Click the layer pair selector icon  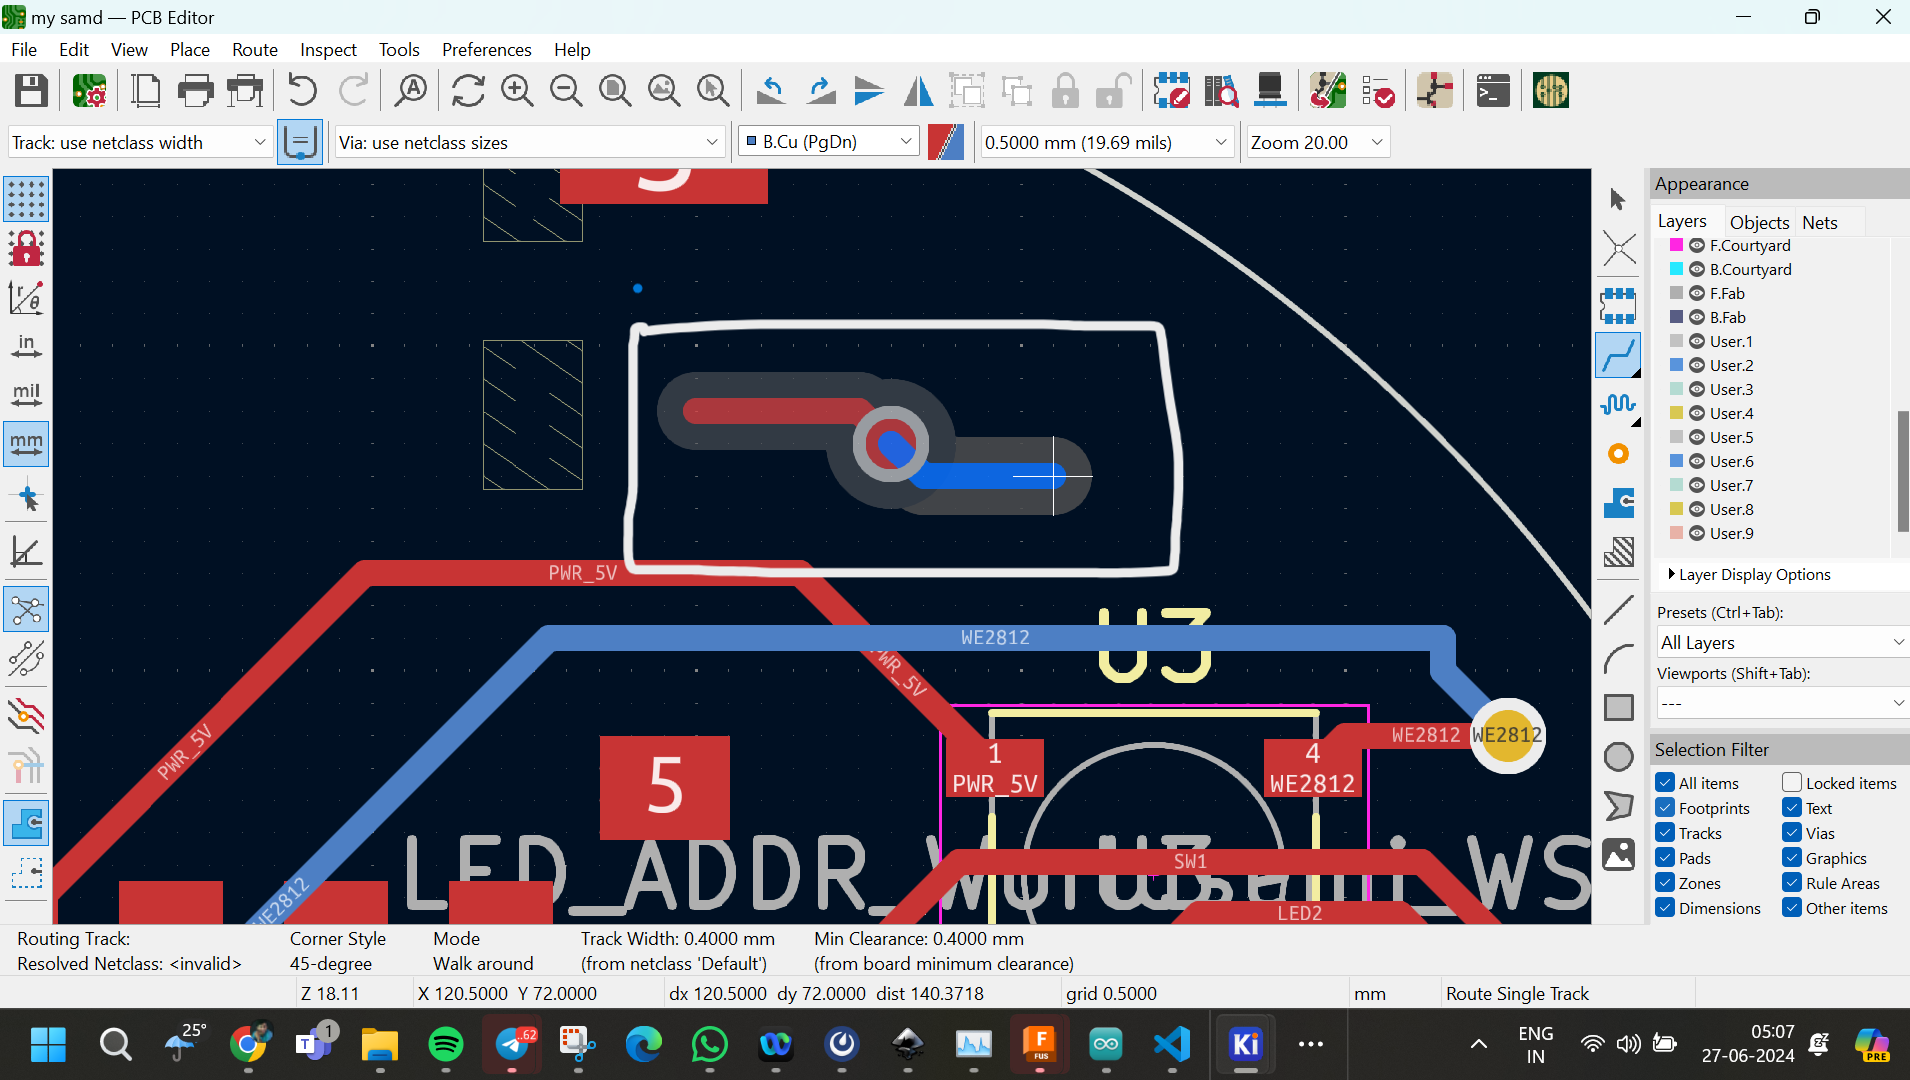[x=945, y=142]
